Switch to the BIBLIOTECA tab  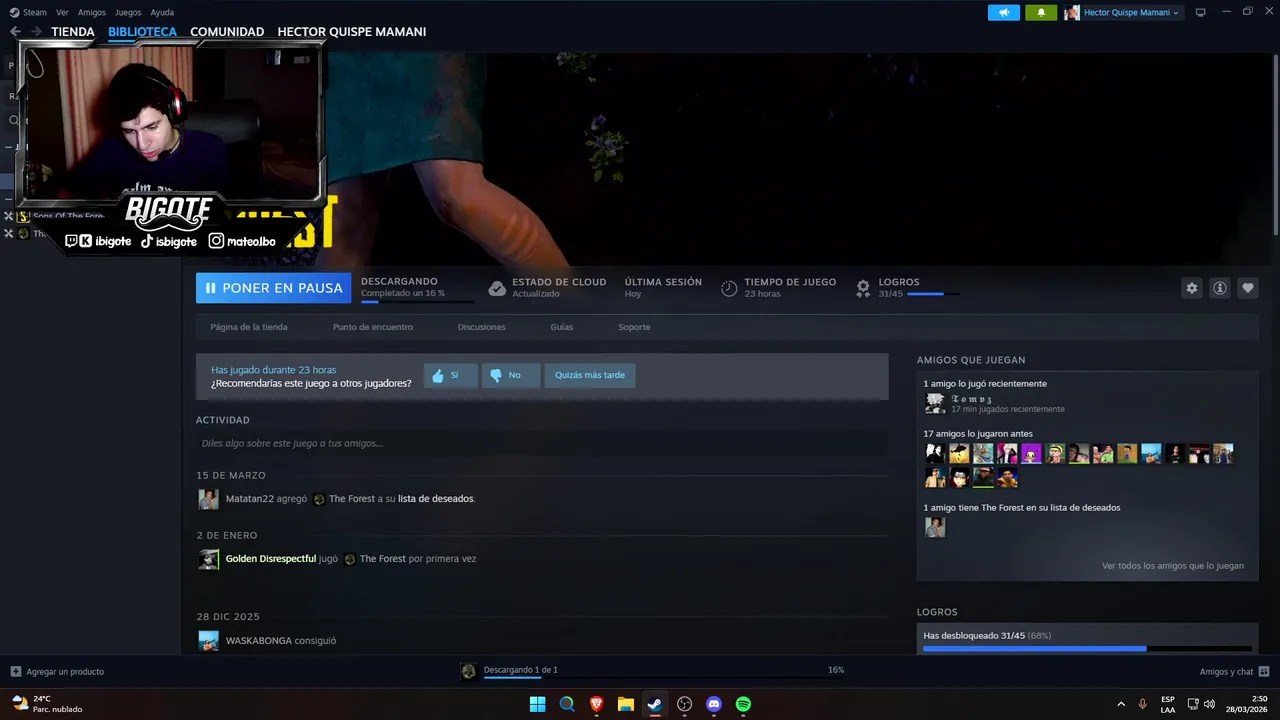click(143, 32)
